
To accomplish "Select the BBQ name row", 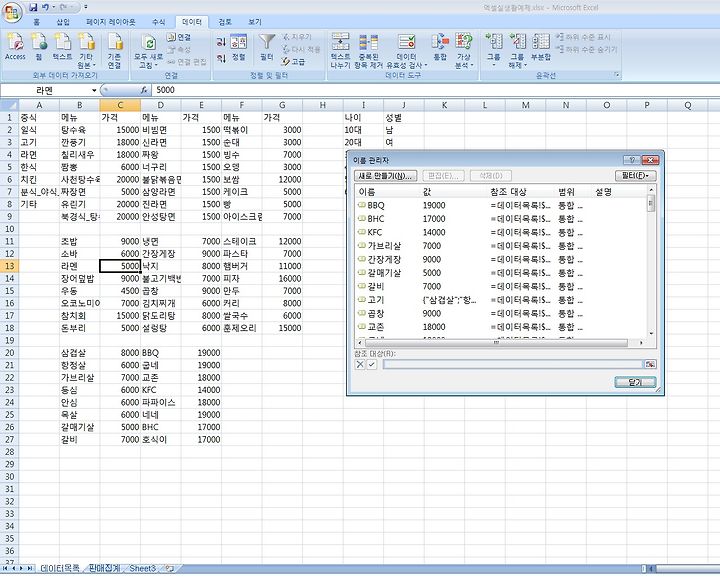I will pyautogui.click(x=501, y=205).
